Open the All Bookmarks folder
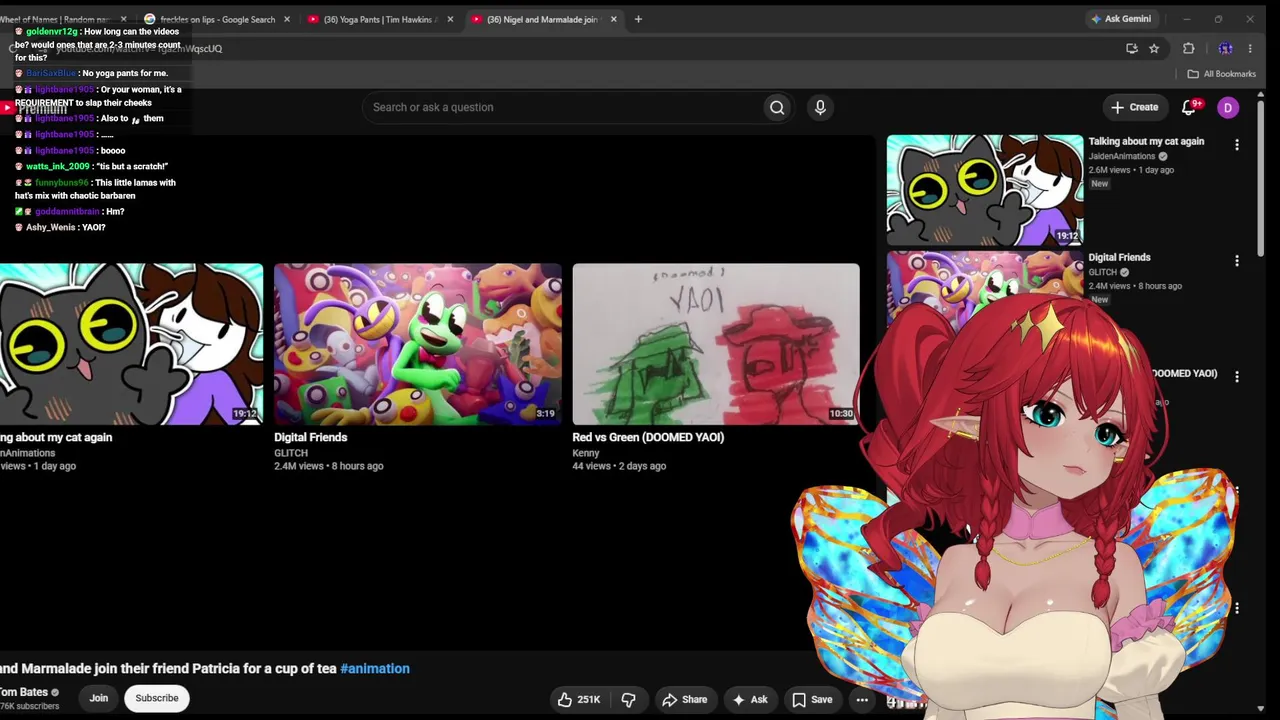The height and width of the screenshot is (720, 1280). 1221,74
